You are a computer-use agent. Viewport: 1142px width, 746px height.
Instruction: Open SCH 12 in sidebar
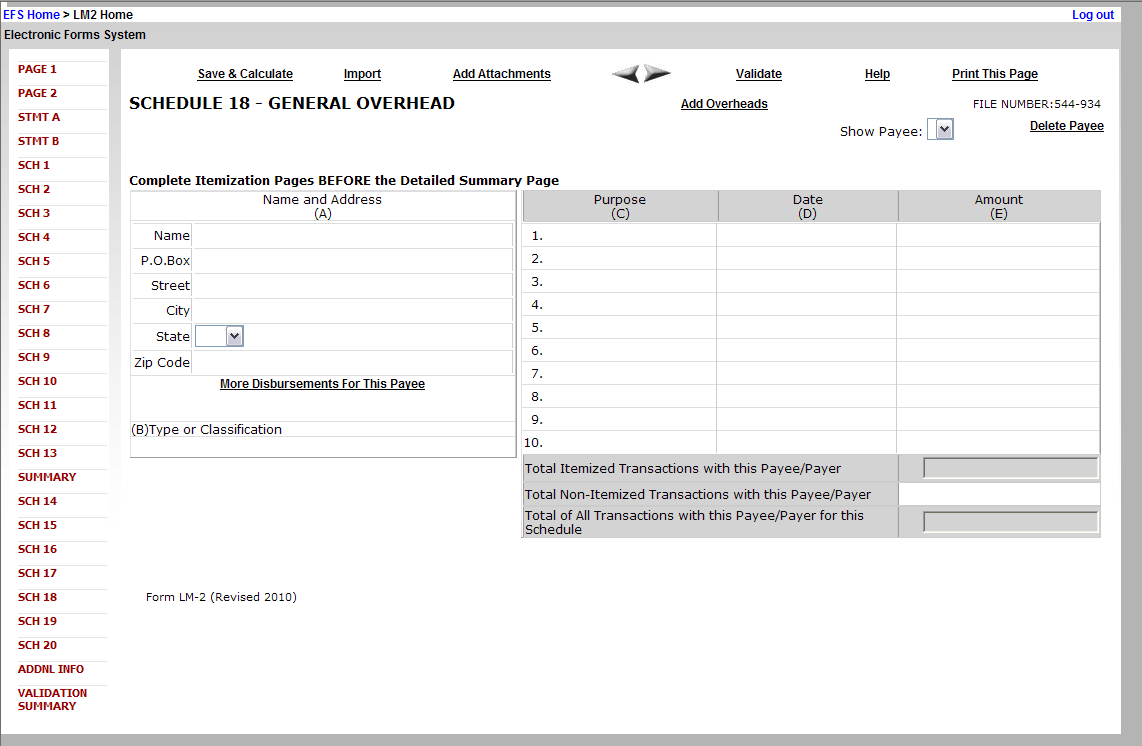(x=37, y=430)
